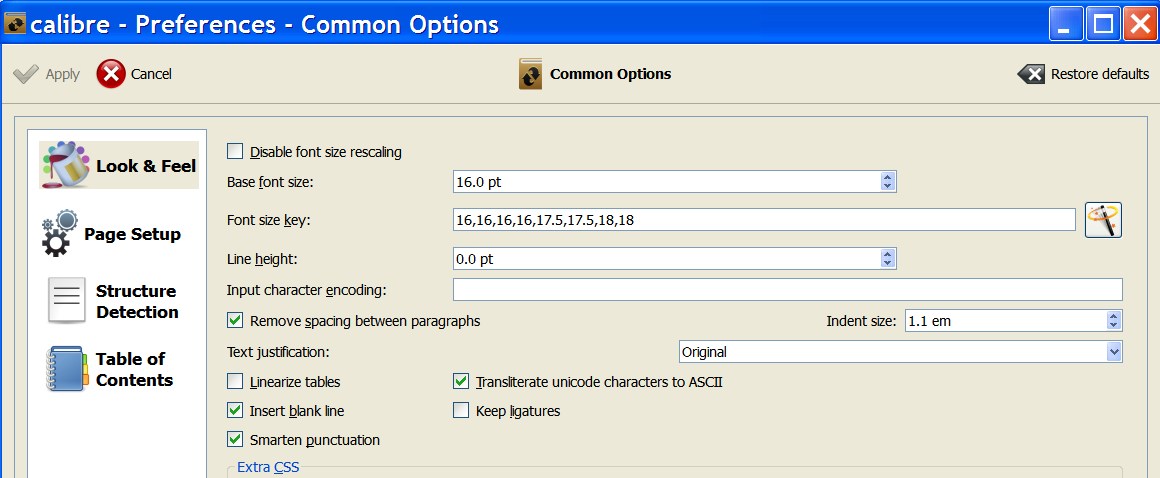Open the font size key wizard

point(1103,220)
